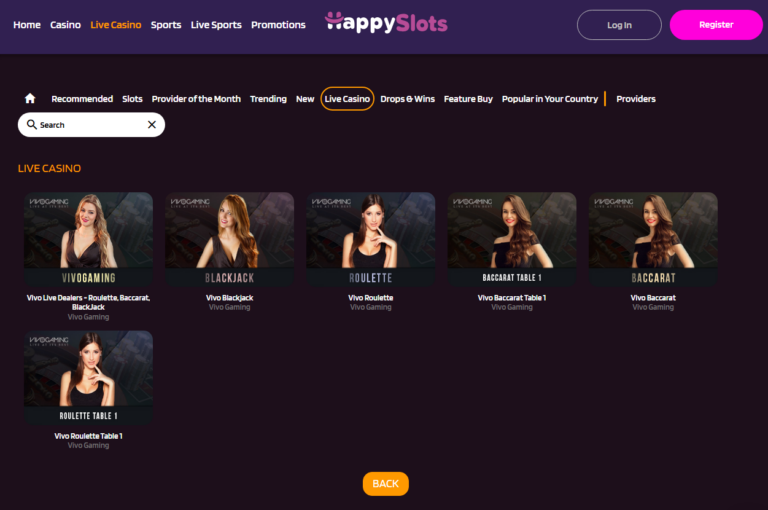768x510 pixels.
Task: Open Vivo Baccarat game thumbnail
Action: point(653,239)
